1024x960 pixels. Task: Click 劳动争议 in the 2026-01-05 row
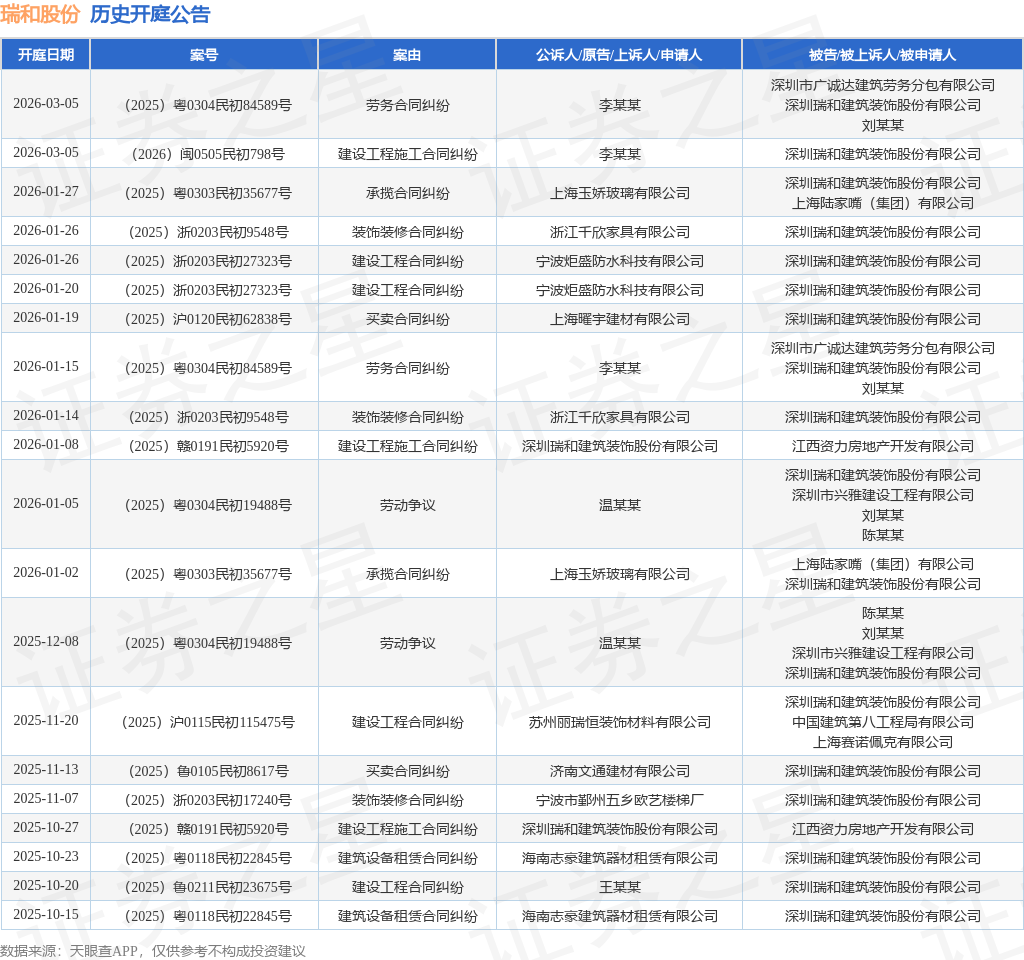(x=407, y=505)
